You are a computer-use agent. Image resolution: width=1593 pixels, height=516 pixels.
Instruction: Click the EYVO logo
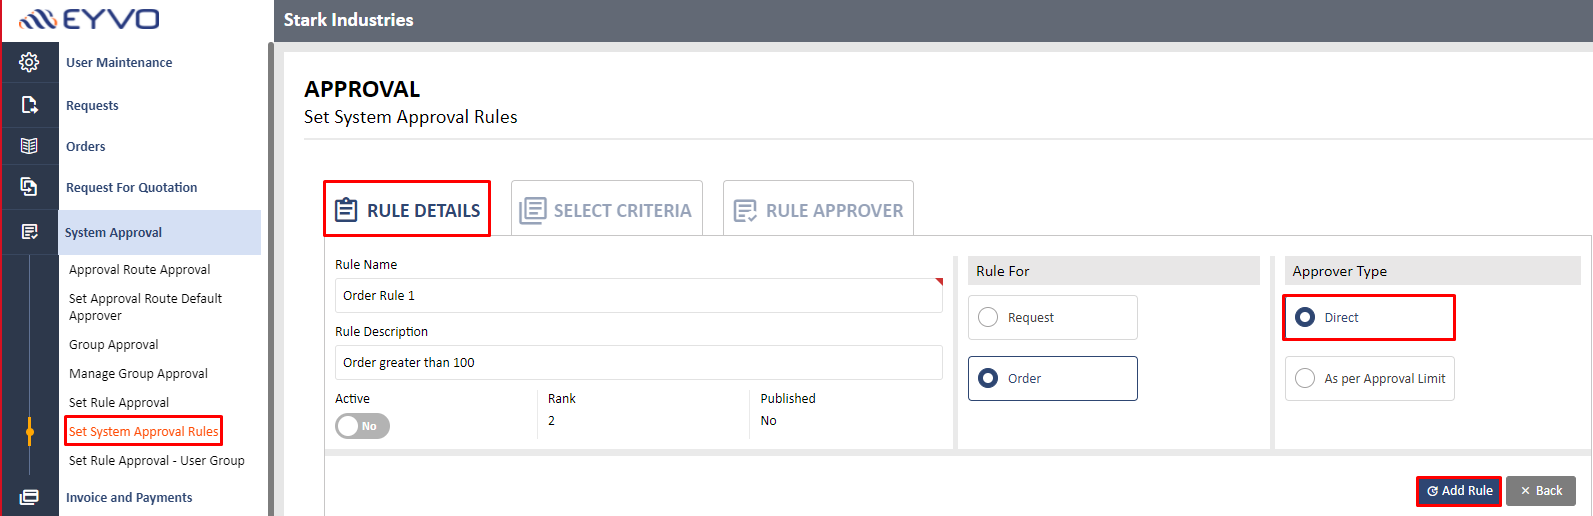[89, 19]
